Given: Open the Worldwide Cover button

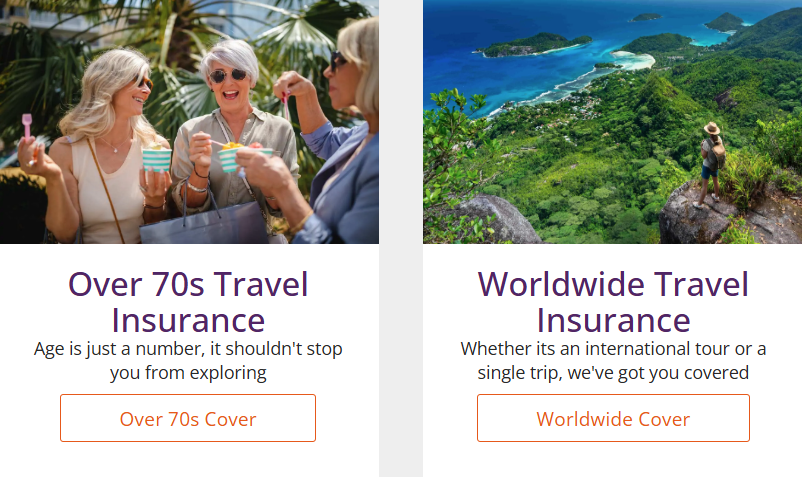Looking at the screenshot, I should coord(613,418).
